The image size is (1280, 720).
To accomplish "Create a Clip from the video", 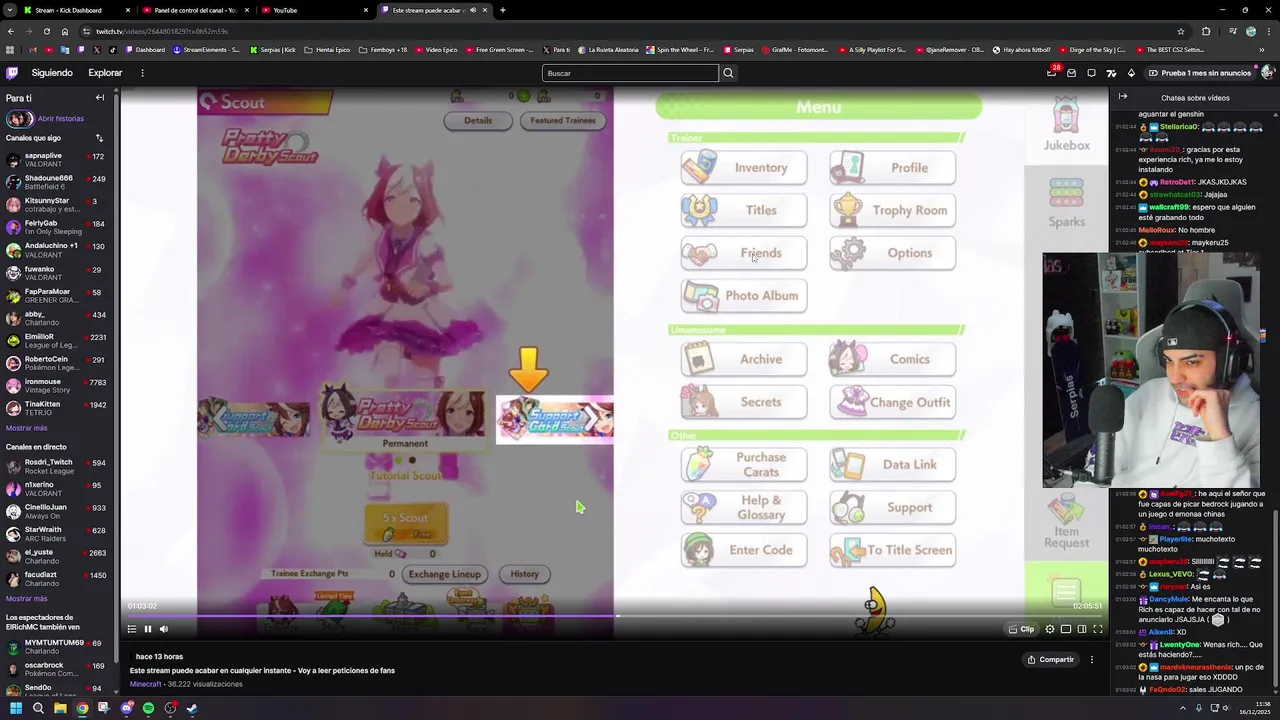I will pos(1021,629).
